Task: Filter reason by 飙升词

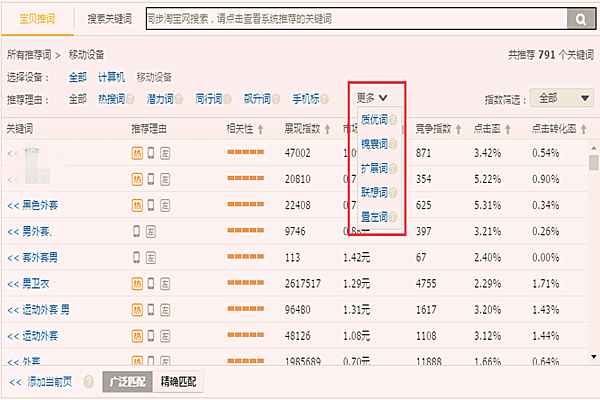Action: (257, 99)
